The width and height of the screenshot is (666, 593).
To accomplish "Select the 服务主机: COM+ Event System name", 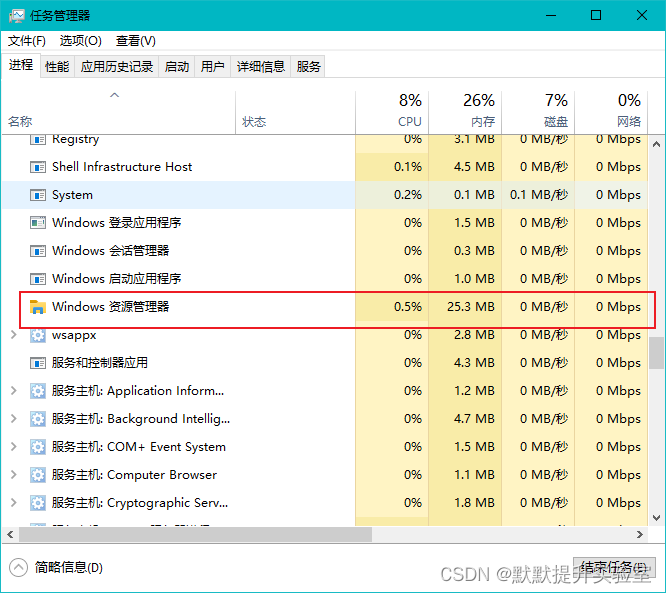I will pos(138,446).
